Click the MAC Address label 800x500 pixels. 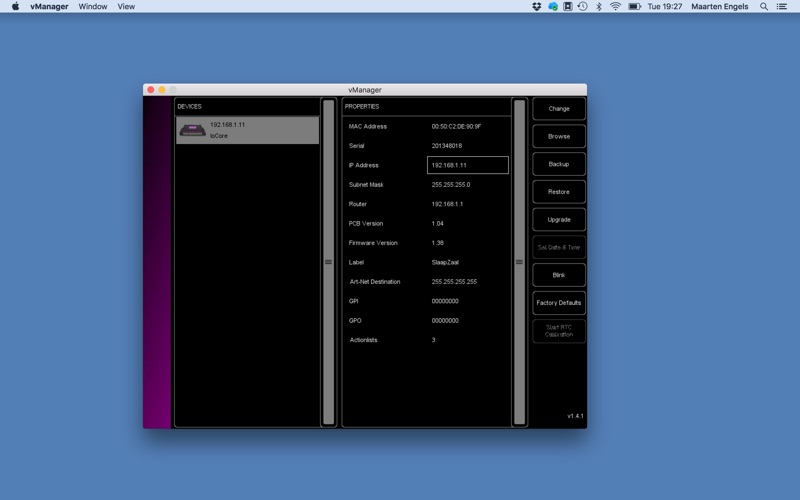(367, 127)
